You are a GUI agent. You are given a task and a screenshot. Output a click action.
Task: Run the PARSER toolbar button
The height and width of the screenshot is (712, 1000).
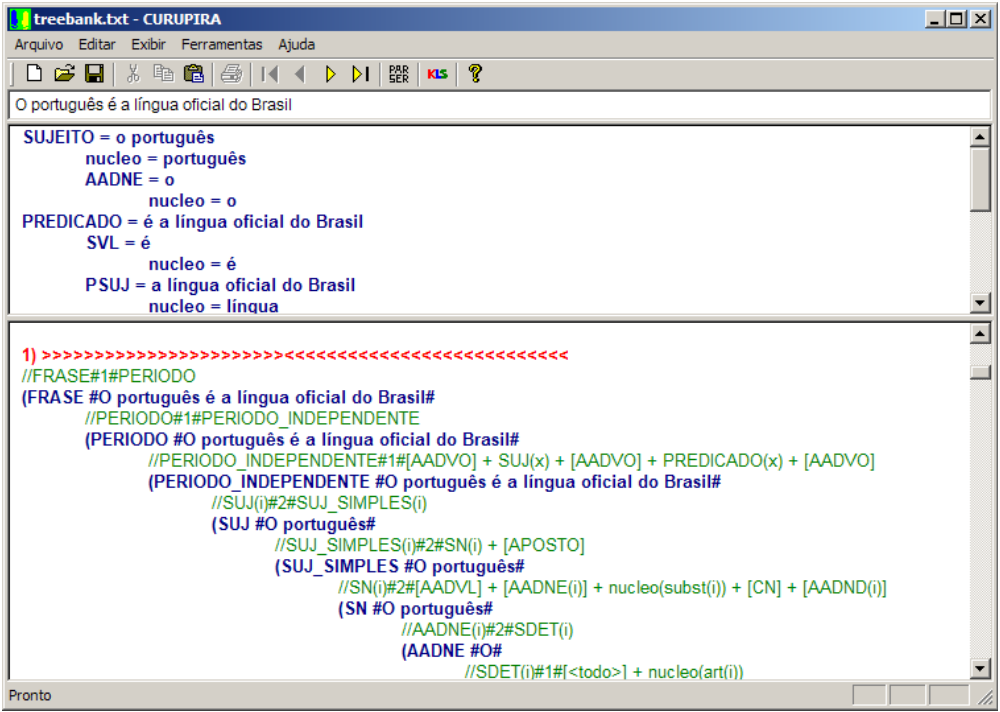click(x=399, y=74)
